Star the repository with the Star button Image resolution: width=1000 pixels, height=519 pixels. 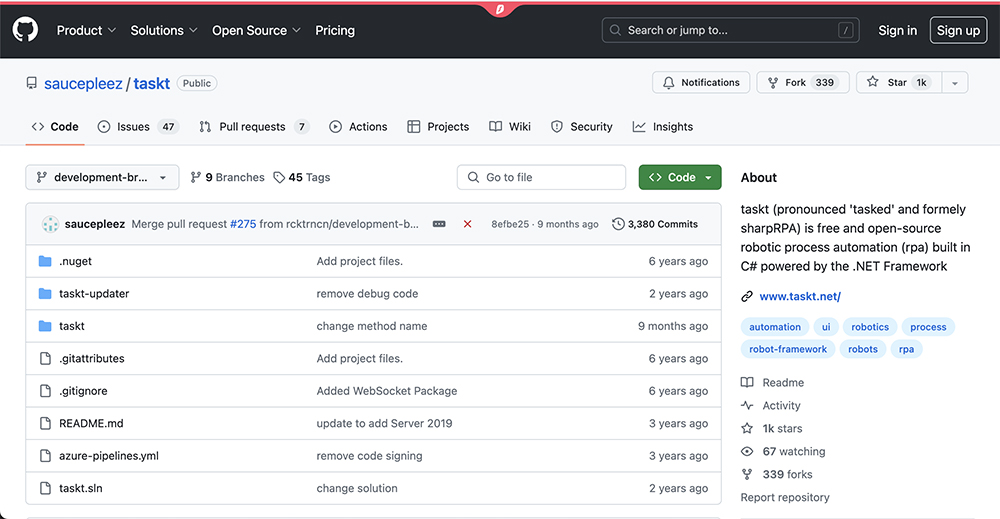tap(899, 82)
